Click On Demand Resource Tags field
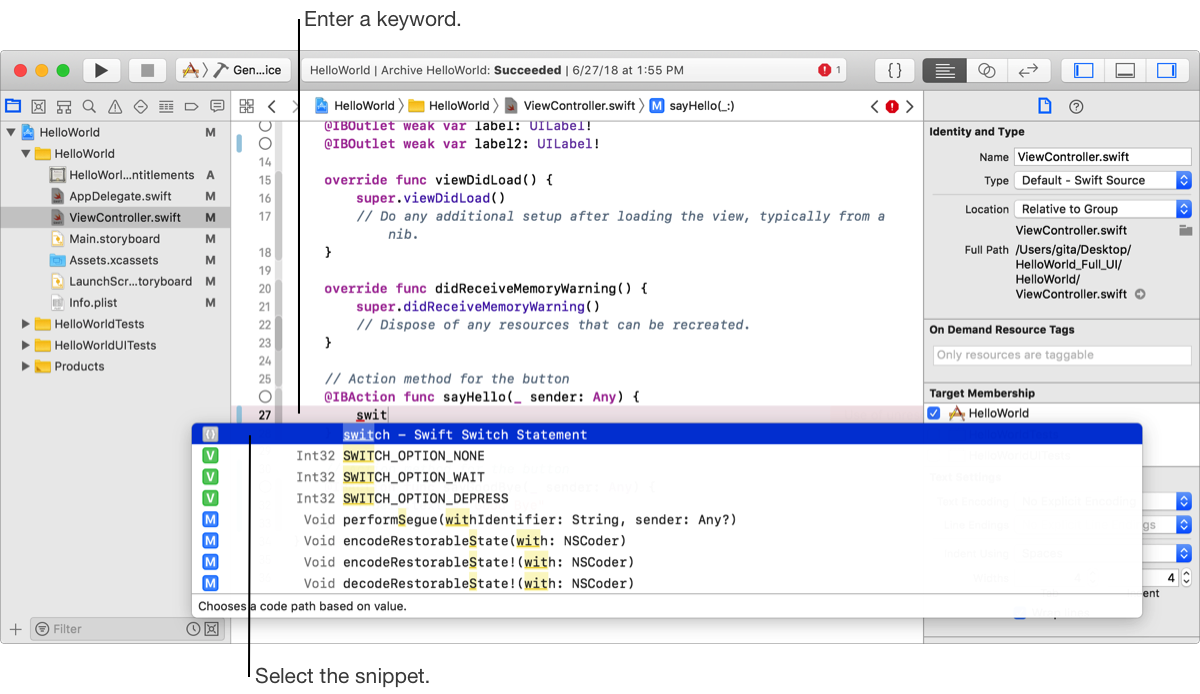Viewport: 1200px width, 694px height. click(1062, 355)
